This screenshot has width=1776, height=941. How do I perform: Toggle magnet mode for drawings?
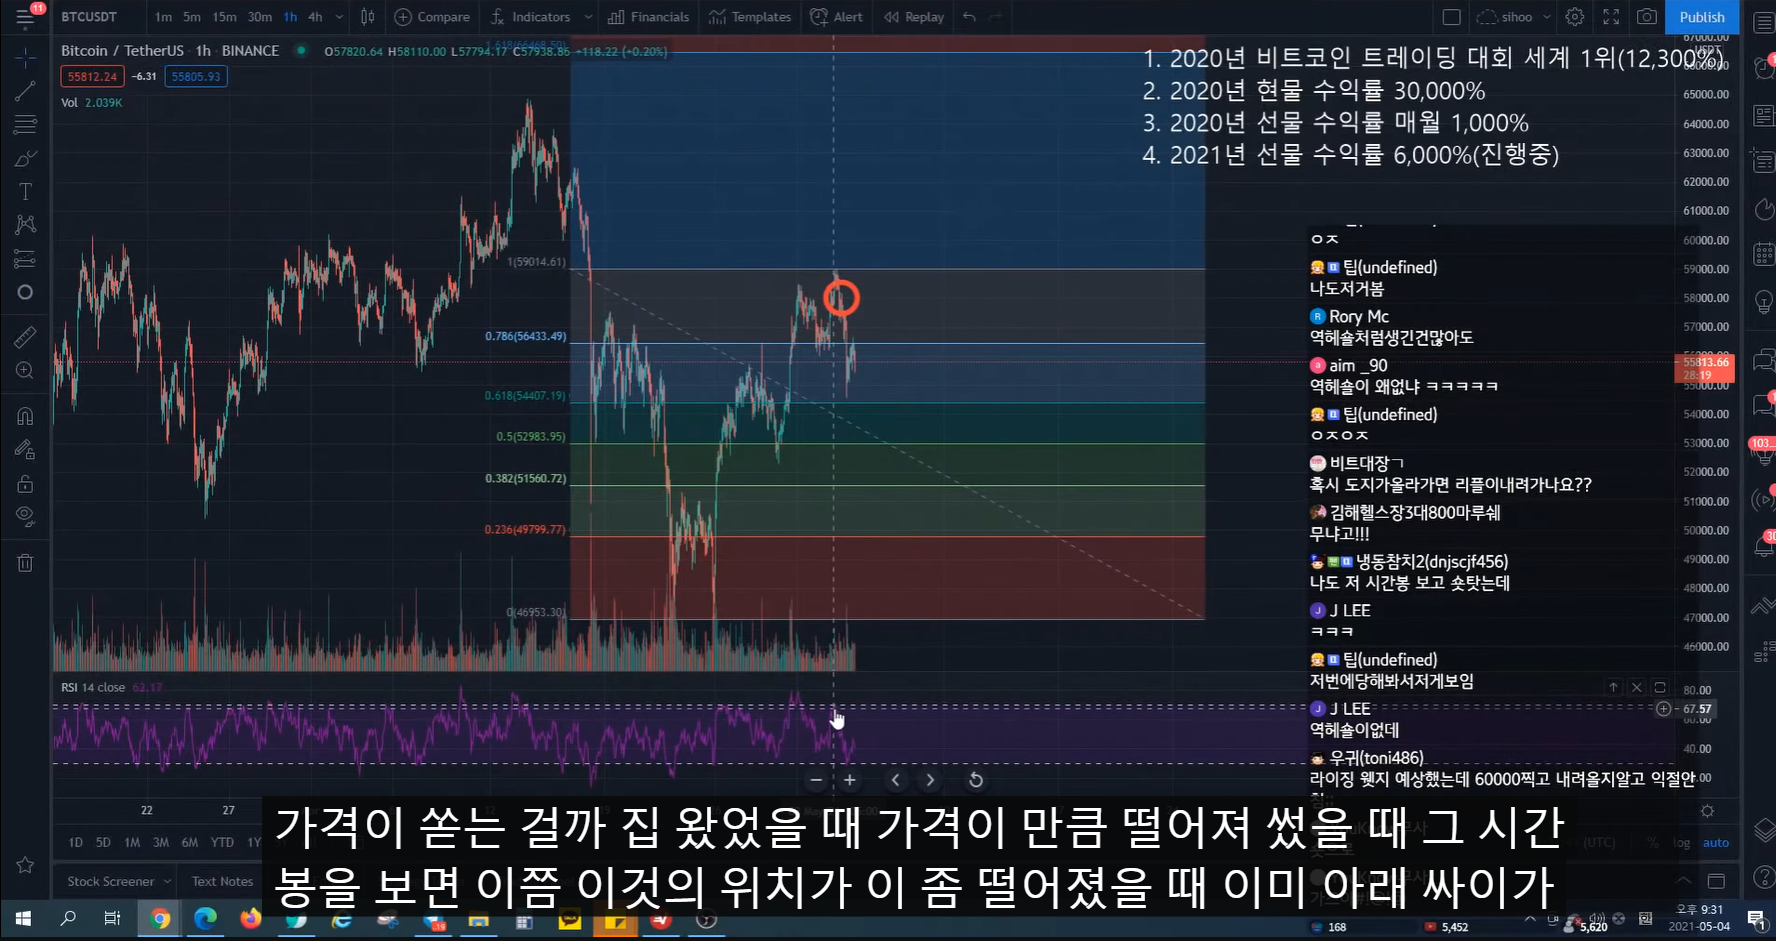click(25, 416)
